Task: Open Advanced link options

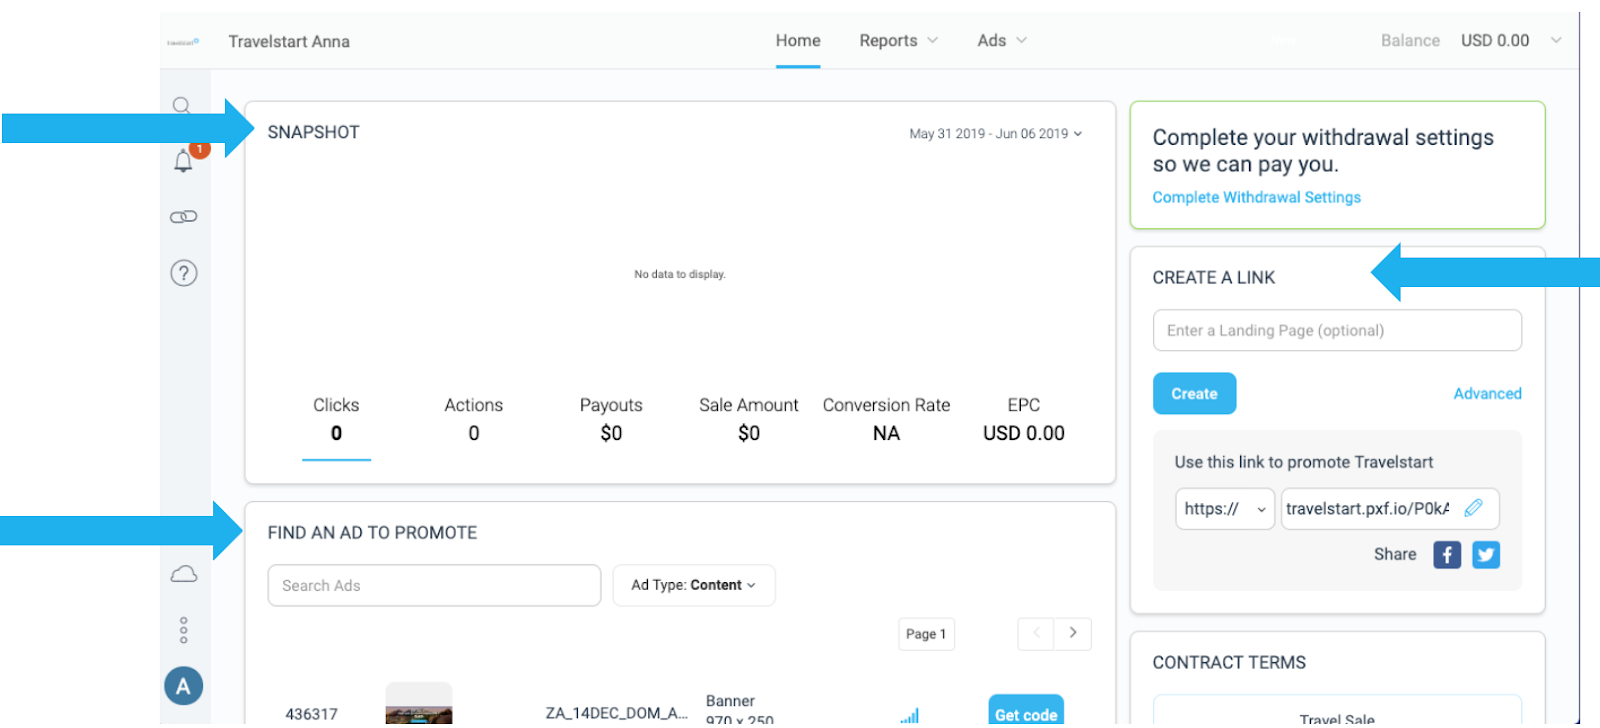Action: pos(1488,394)
